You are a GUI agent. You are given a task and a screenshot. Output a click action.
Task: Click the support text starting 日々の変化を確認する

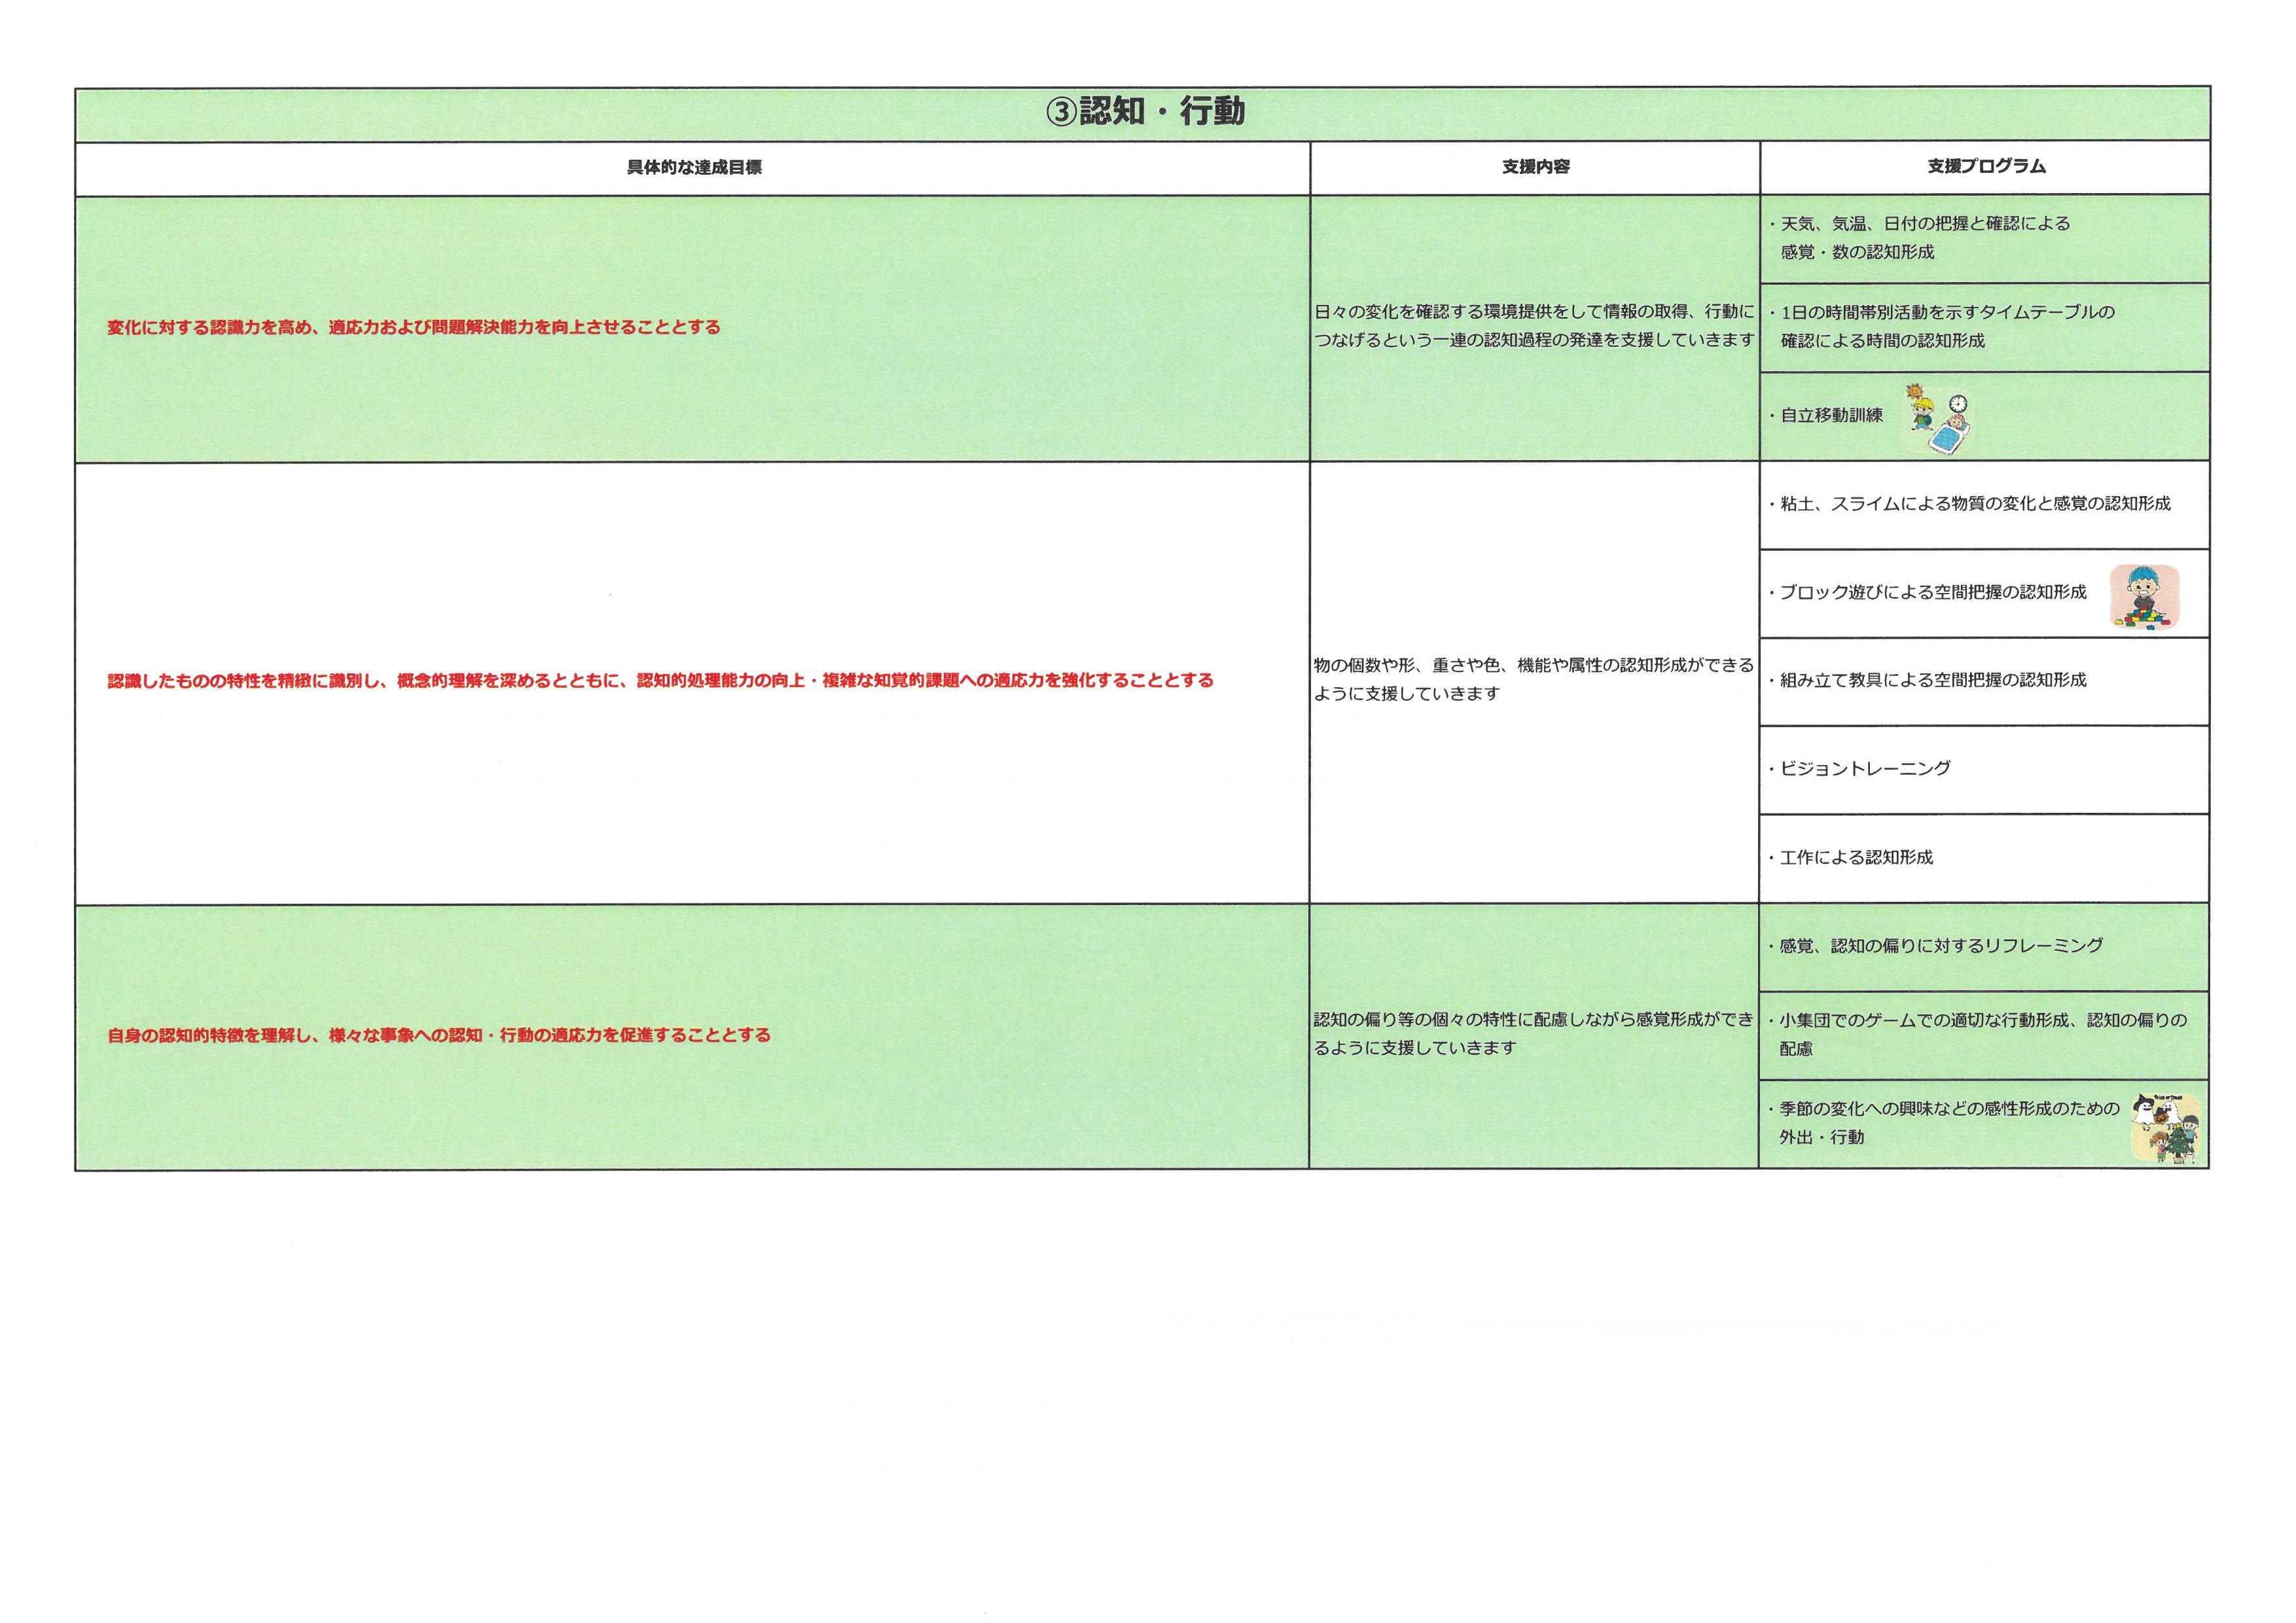tap(1534, 326)
